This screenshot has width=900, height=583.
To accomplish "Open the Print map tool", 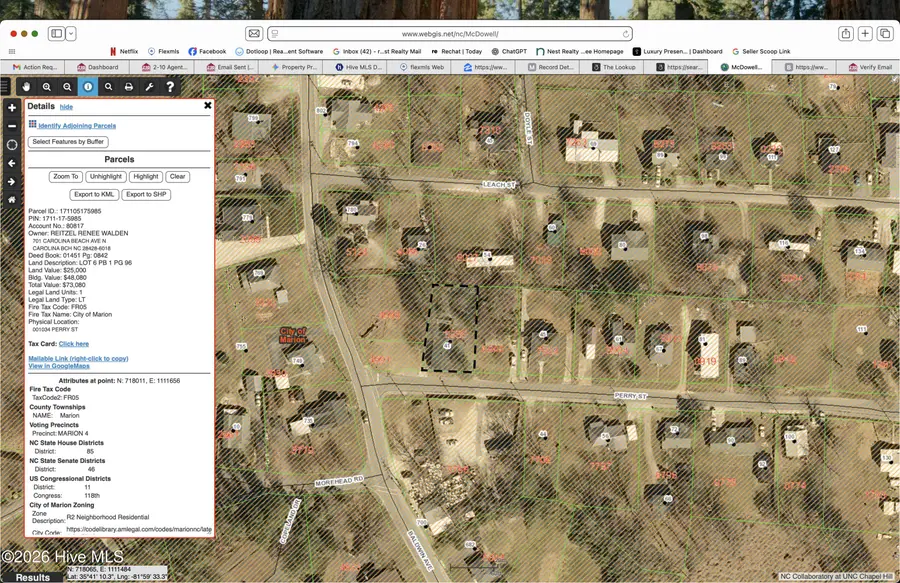I will pos(129,87).
